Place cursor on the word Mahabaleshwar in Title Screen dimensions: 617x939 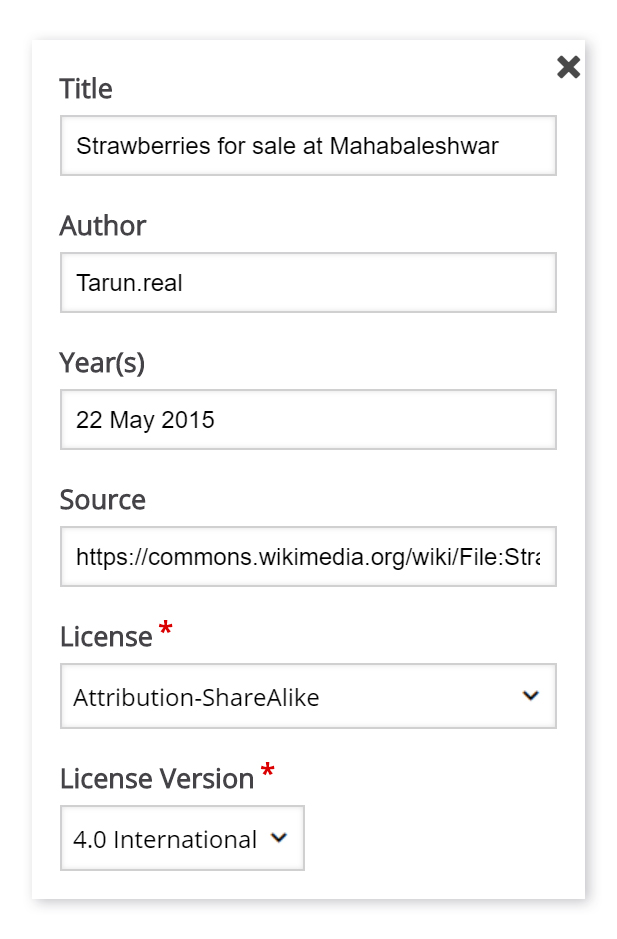pyautogui.click(x=414, y=146)
